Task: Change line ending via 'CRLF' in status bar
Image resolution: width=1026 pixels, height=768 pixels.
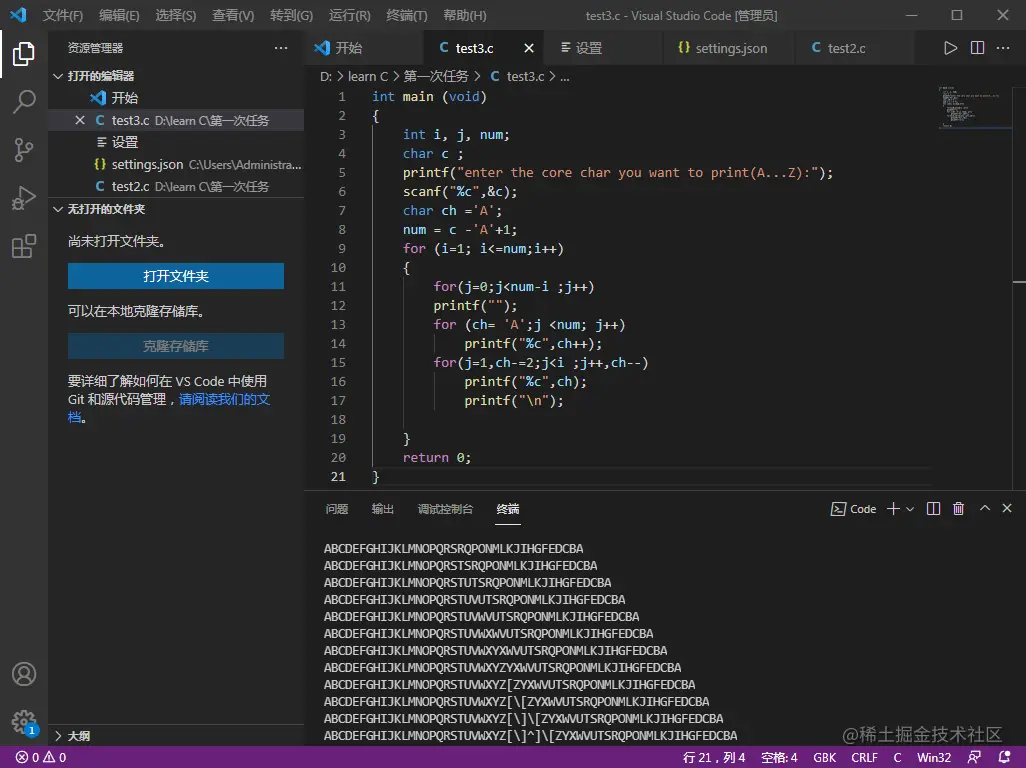Action: (x=864, y=758)
